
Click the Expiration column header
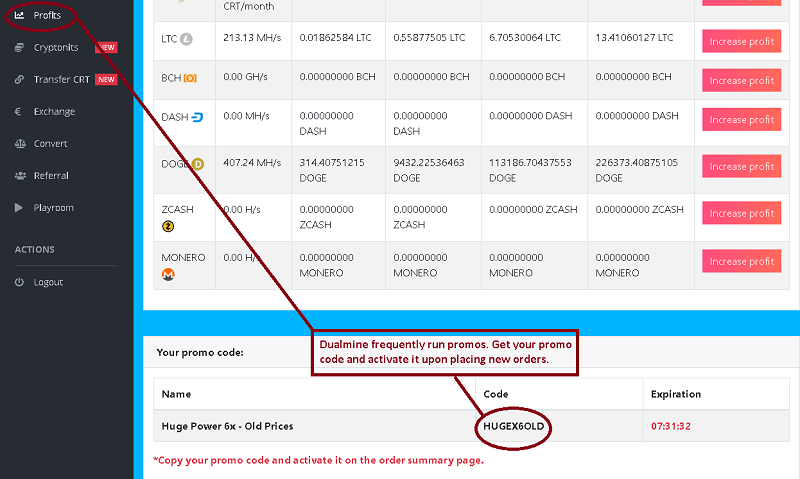(x=676, y=394)
